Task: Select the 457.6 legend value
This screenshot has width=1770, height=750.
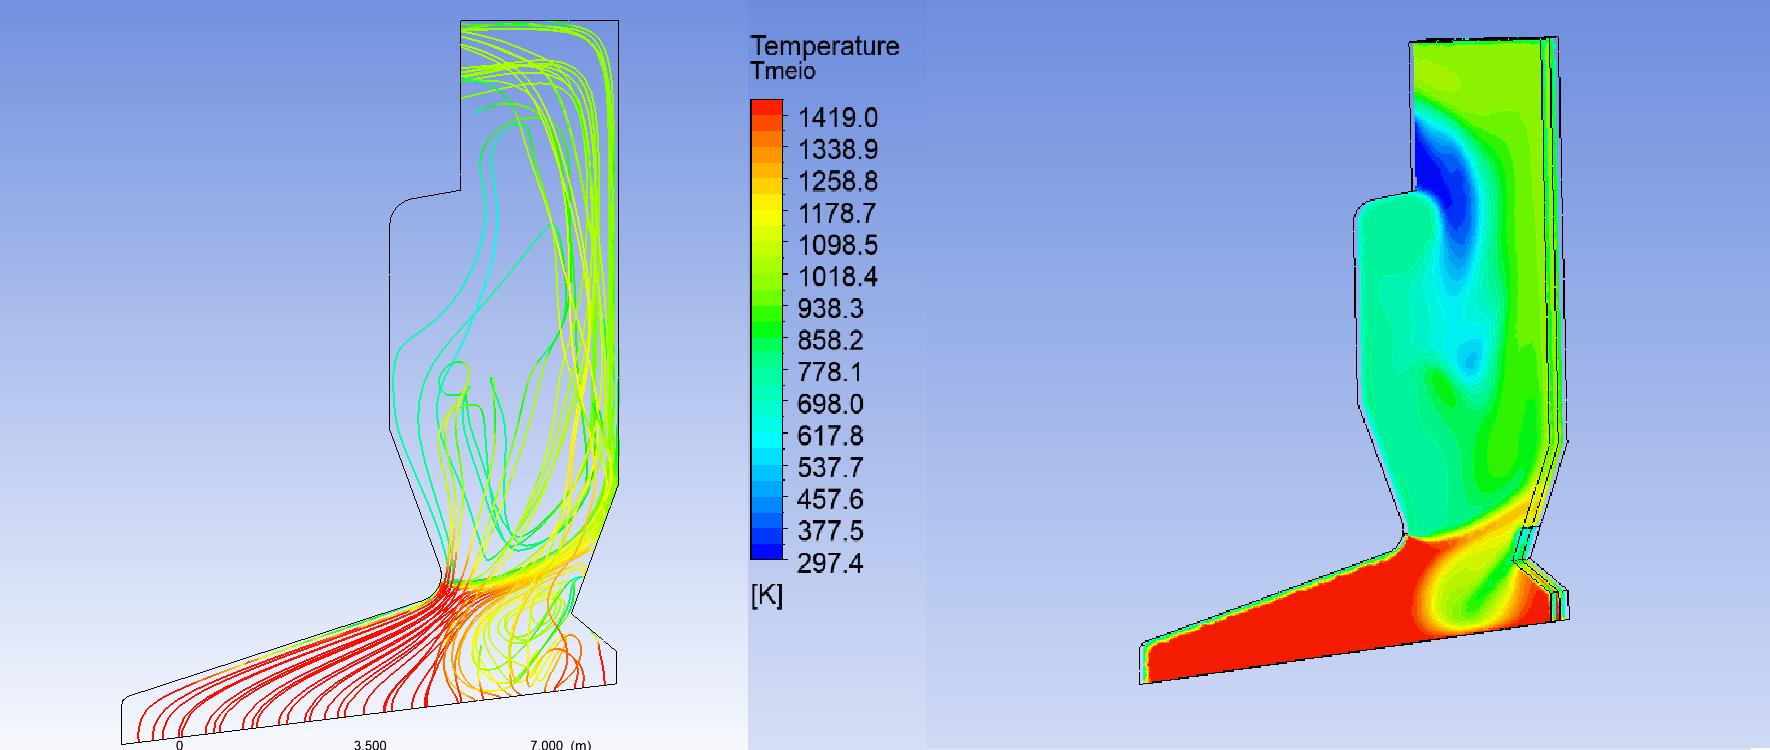Action: pyautogui.click(x=830, y=500)
